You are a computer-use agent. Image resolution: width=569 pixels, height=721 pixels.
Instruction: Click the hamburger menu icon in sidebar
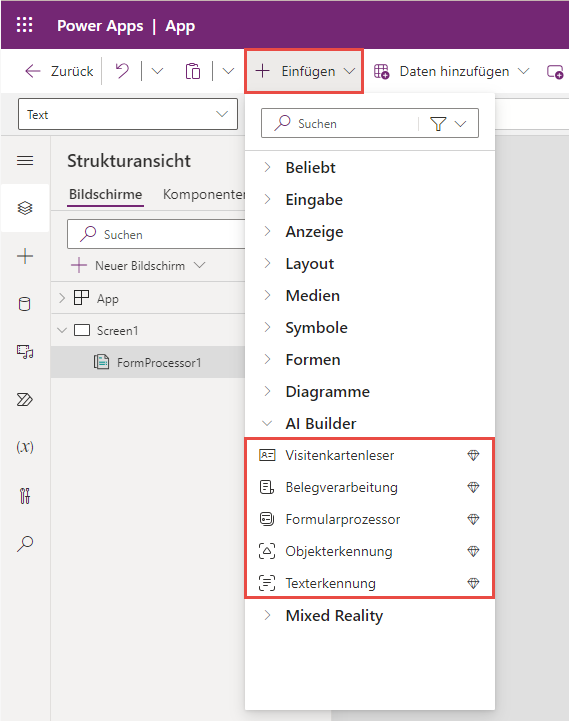click(25, 160)
